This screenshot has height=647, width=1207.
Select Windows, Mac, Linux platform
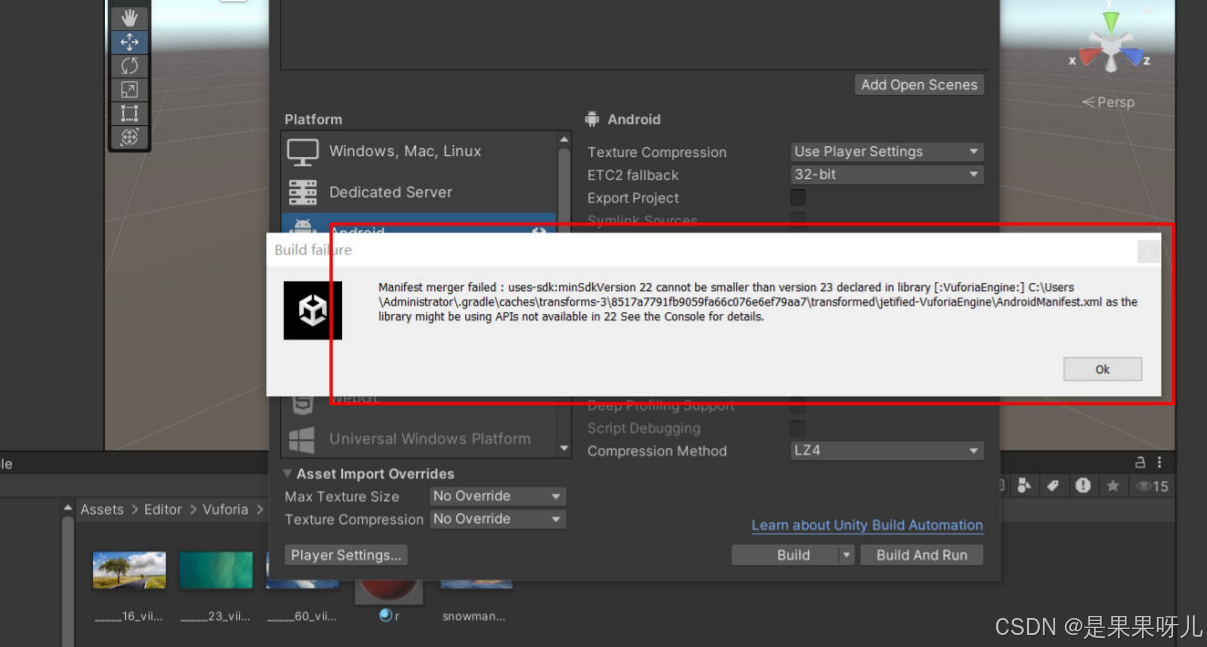click(419, 151)
